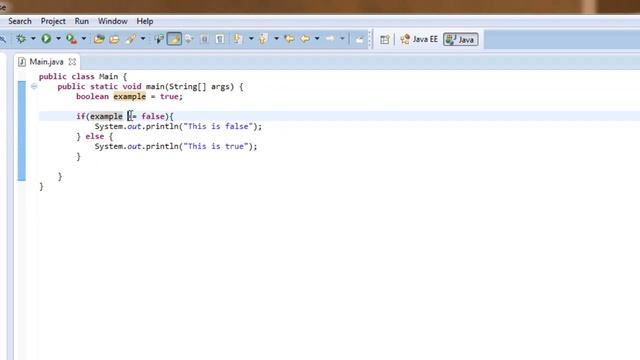
Task: Open the Next Annotation dropdown arrow
Action: point(251,39)
